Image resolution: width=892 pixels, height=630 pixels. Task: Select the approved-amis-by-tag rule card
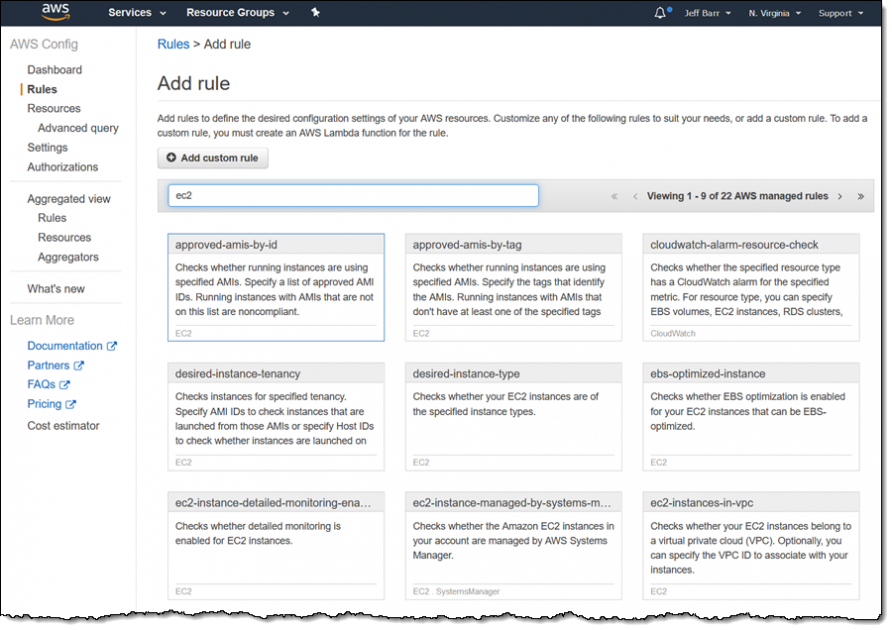(513, 287)
